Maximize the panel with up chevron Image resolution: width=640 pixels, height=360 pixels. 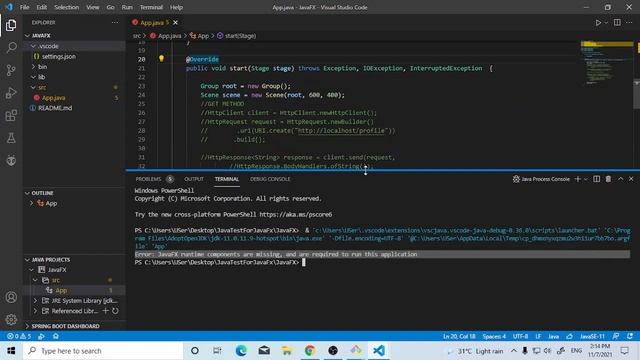(620, 179)
